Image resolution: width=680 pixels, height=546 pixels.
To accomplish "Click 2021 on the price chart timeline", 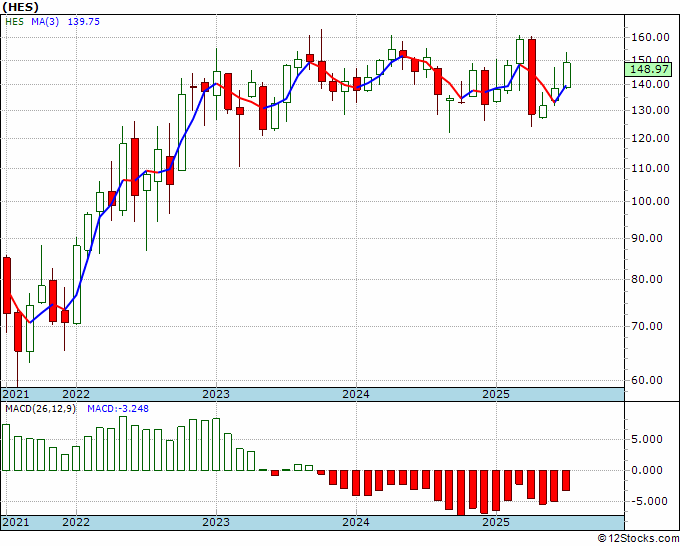I will (x=16, y=394).
